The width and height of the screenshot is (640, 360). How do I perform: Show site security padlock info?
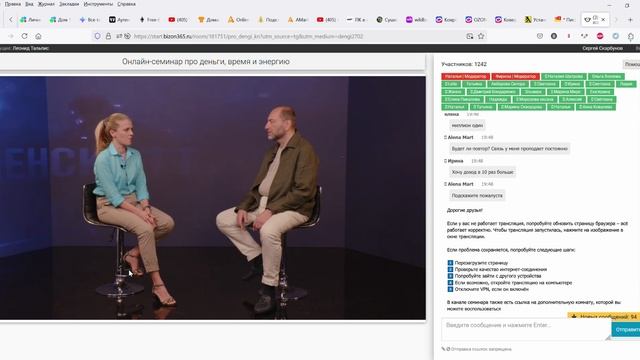108,36
